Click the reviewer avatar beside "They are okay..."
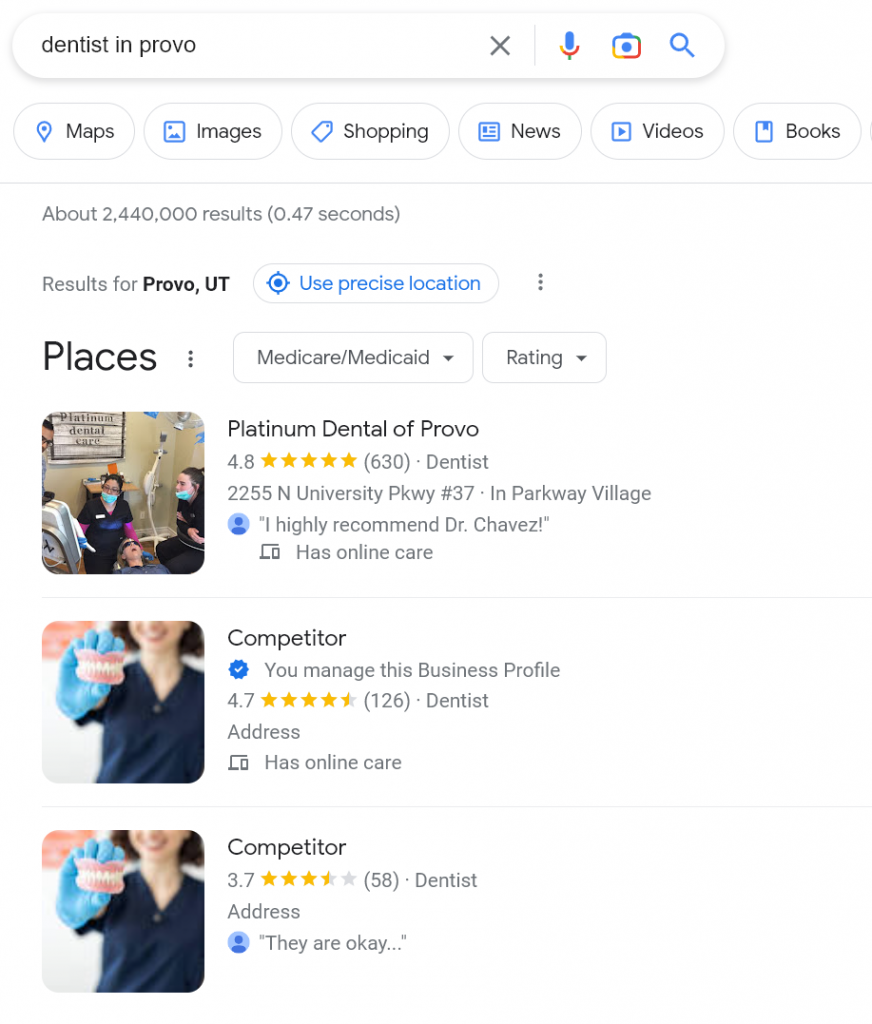 pos(238,942)
